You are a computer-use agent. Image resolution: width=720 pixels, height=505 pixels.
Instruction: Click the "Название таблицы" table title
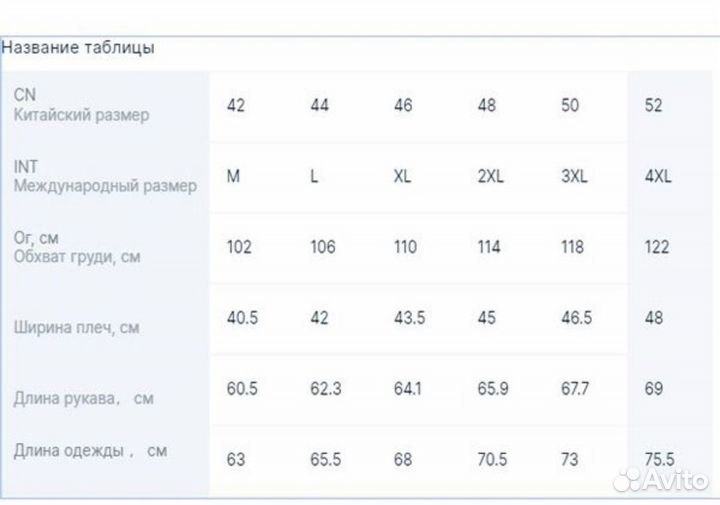tap(78, 48)
